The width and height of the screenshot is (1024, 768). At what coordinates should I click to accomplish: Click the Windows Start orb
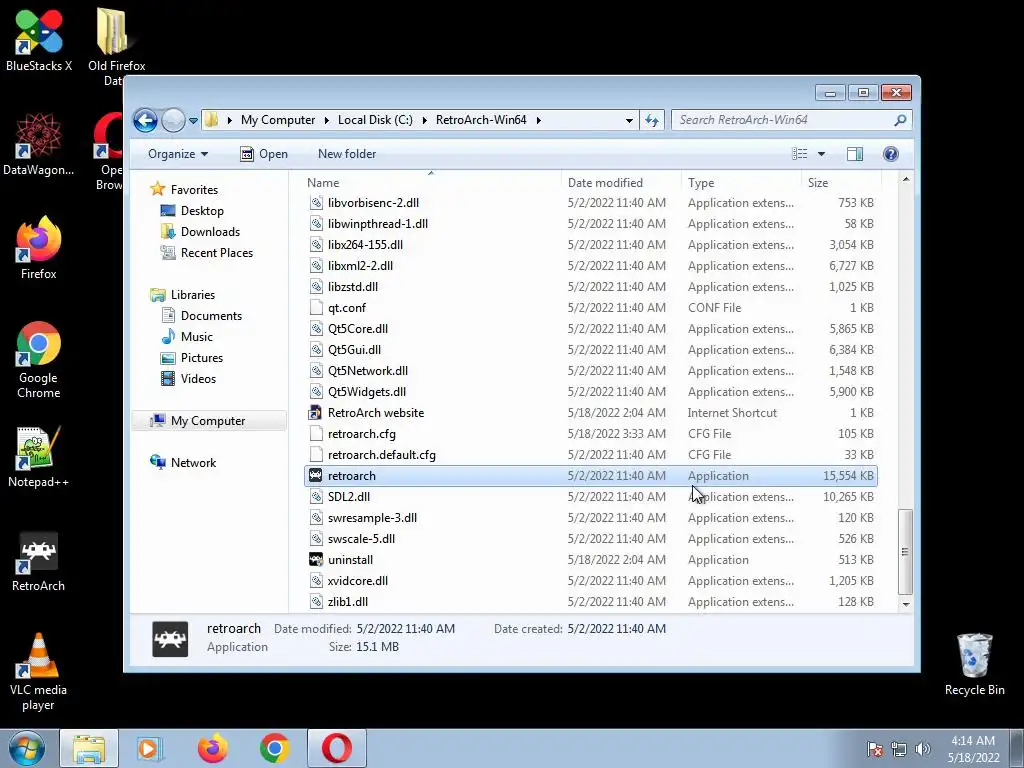(x=27, y=748)
